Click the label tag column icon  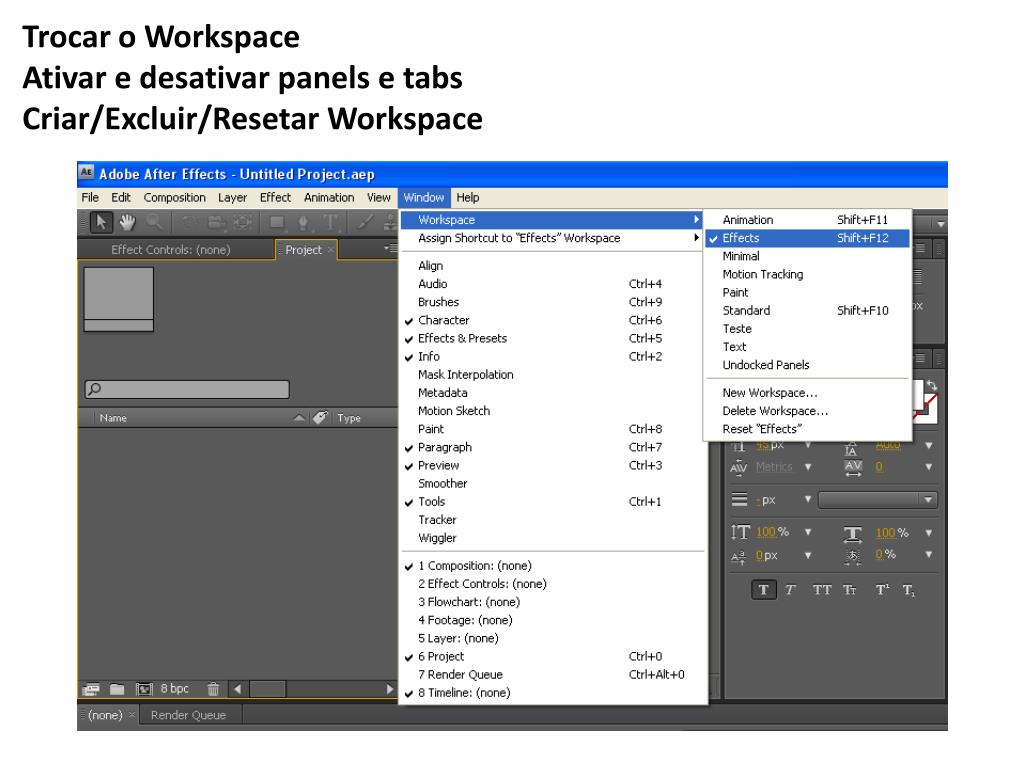[320, 417]
